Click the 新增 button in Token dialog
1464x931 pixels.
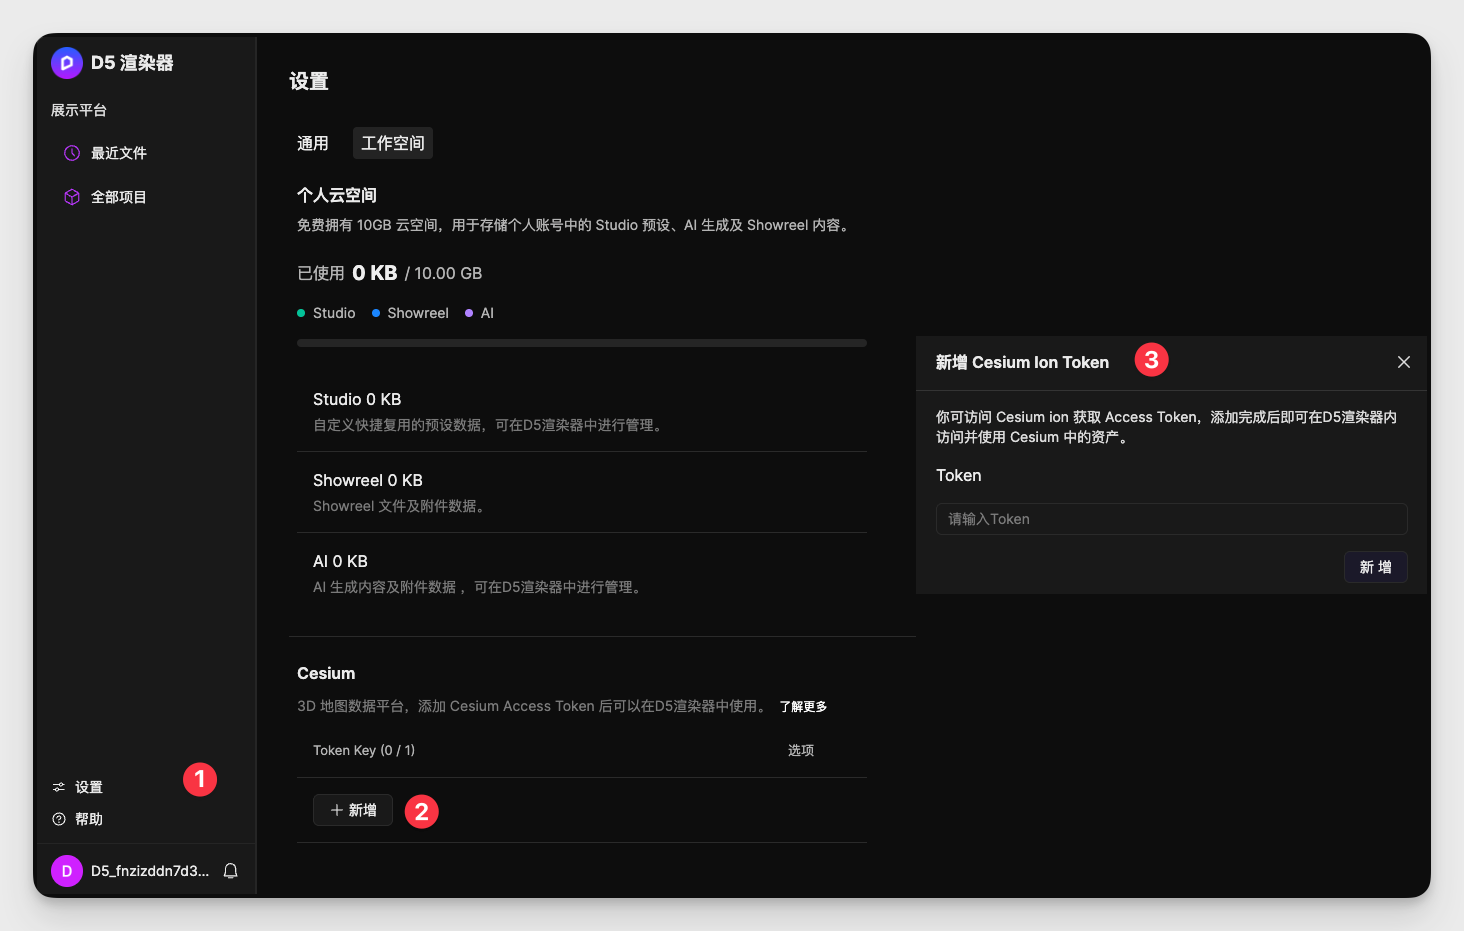click(x=1376, y=567)
